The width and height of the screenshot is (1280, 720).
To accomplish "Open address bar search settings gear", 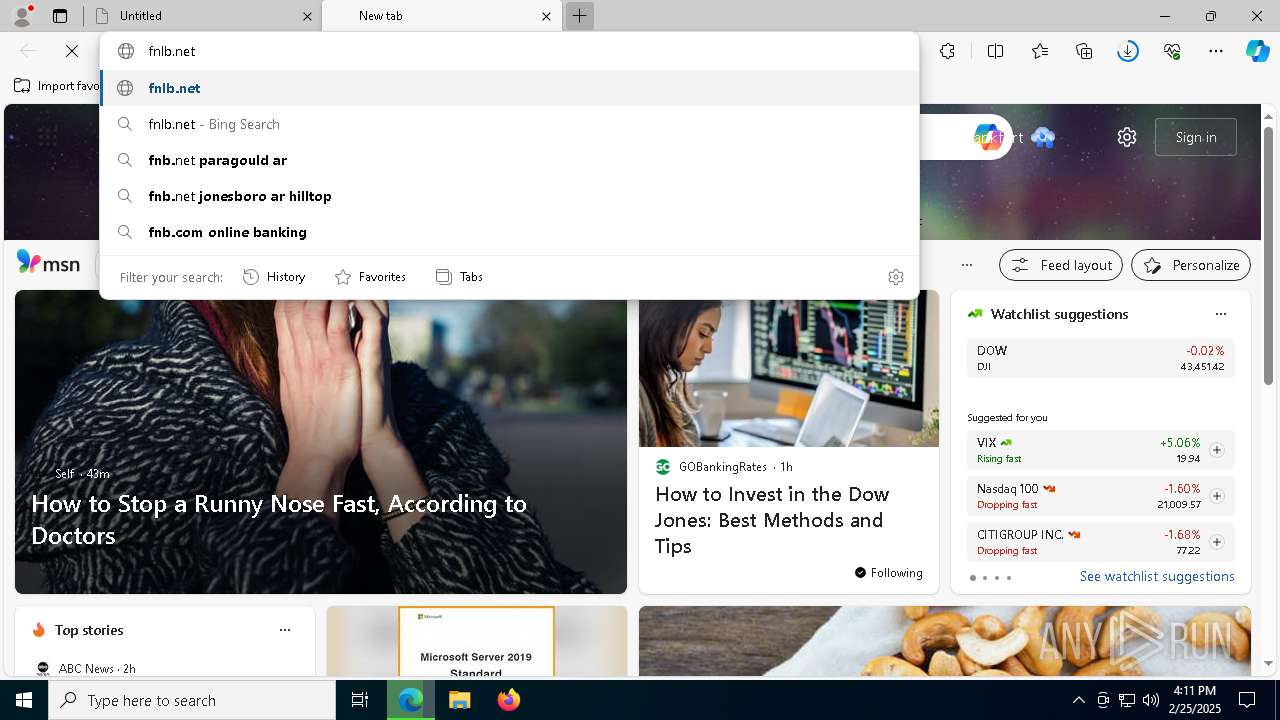I will 896,277.
